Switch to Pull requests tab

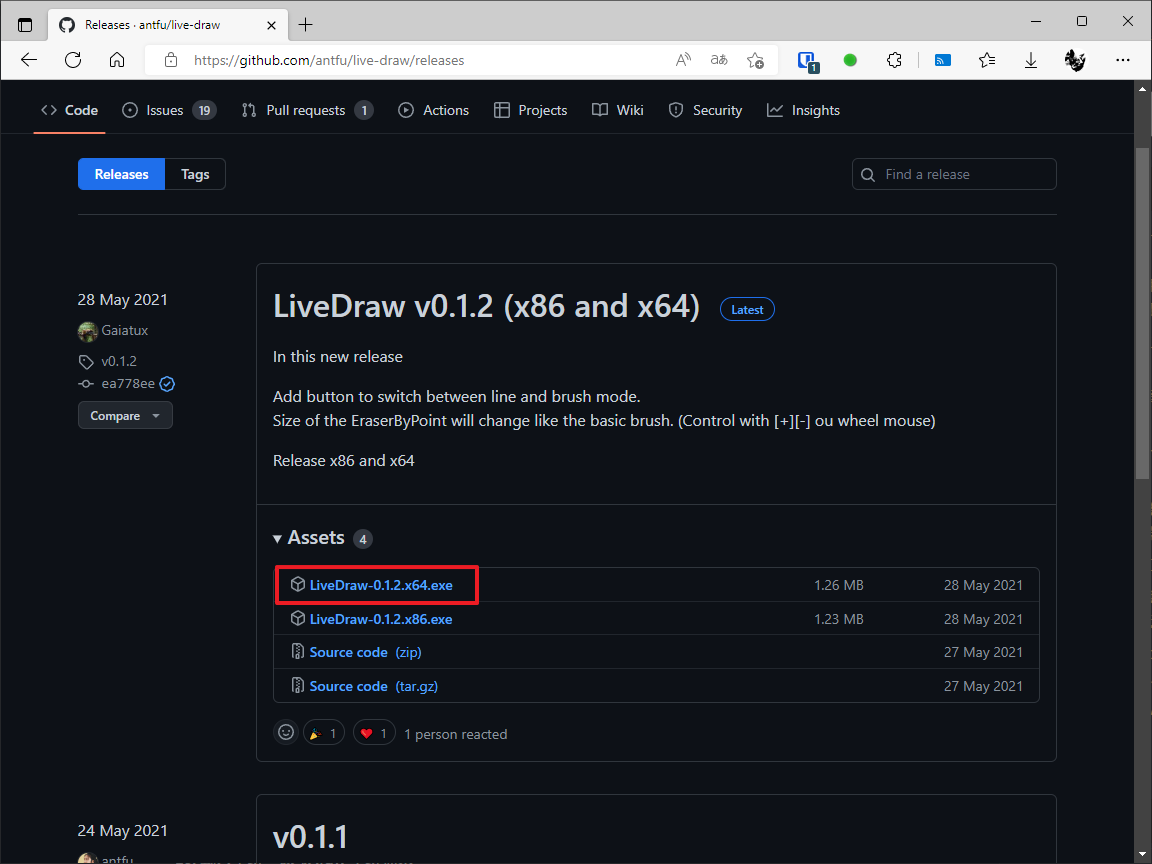pos(307,110)
